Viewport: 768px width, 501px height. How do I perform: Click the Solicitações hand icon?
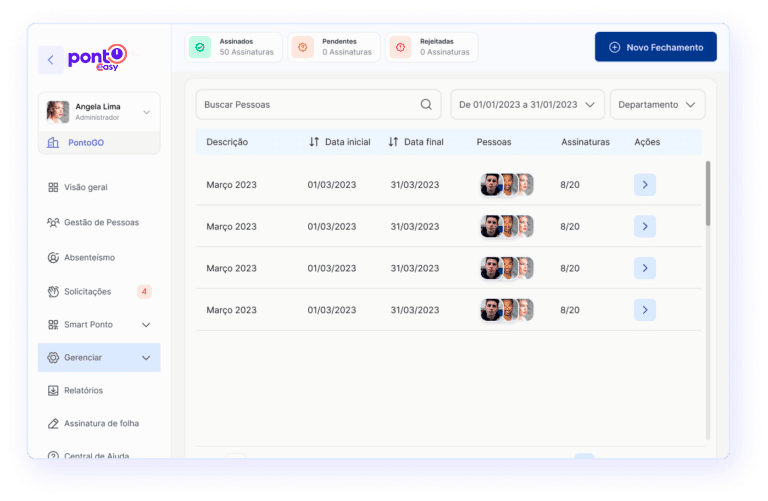click(53, 291)
